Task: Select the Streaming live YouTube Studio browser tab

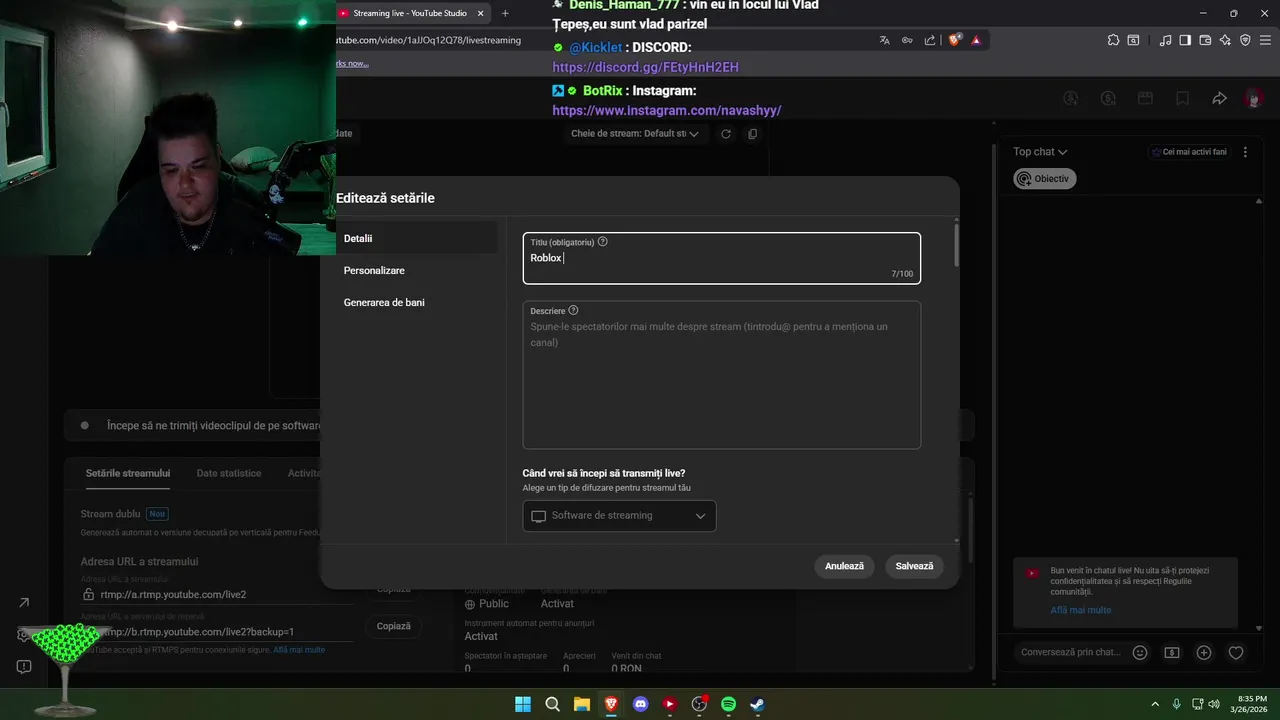Action: click(x=412, y=13)
